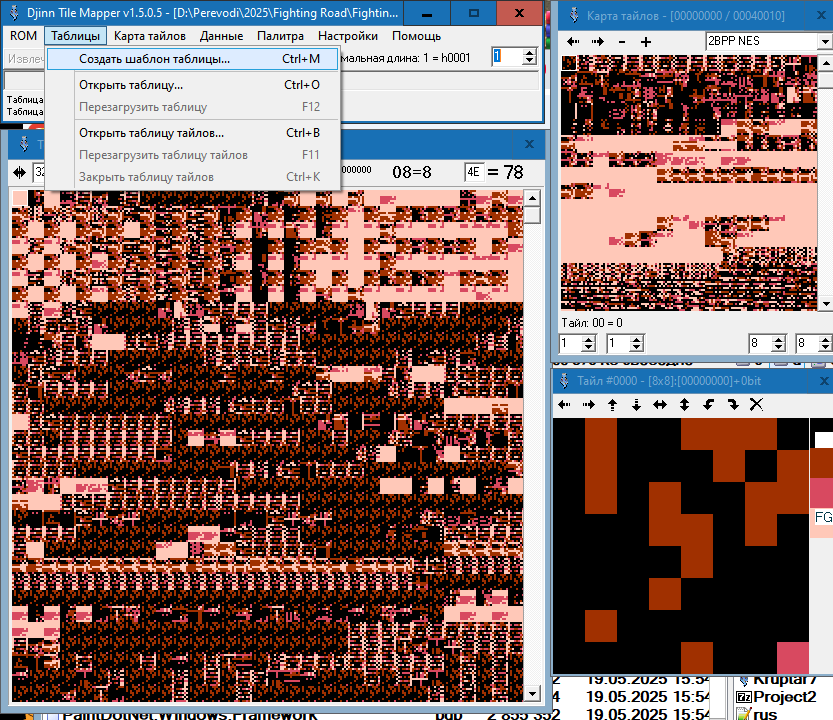The image size is (833, 720).
Task: Click the 4E hex value input field
Action: (474, 172)
